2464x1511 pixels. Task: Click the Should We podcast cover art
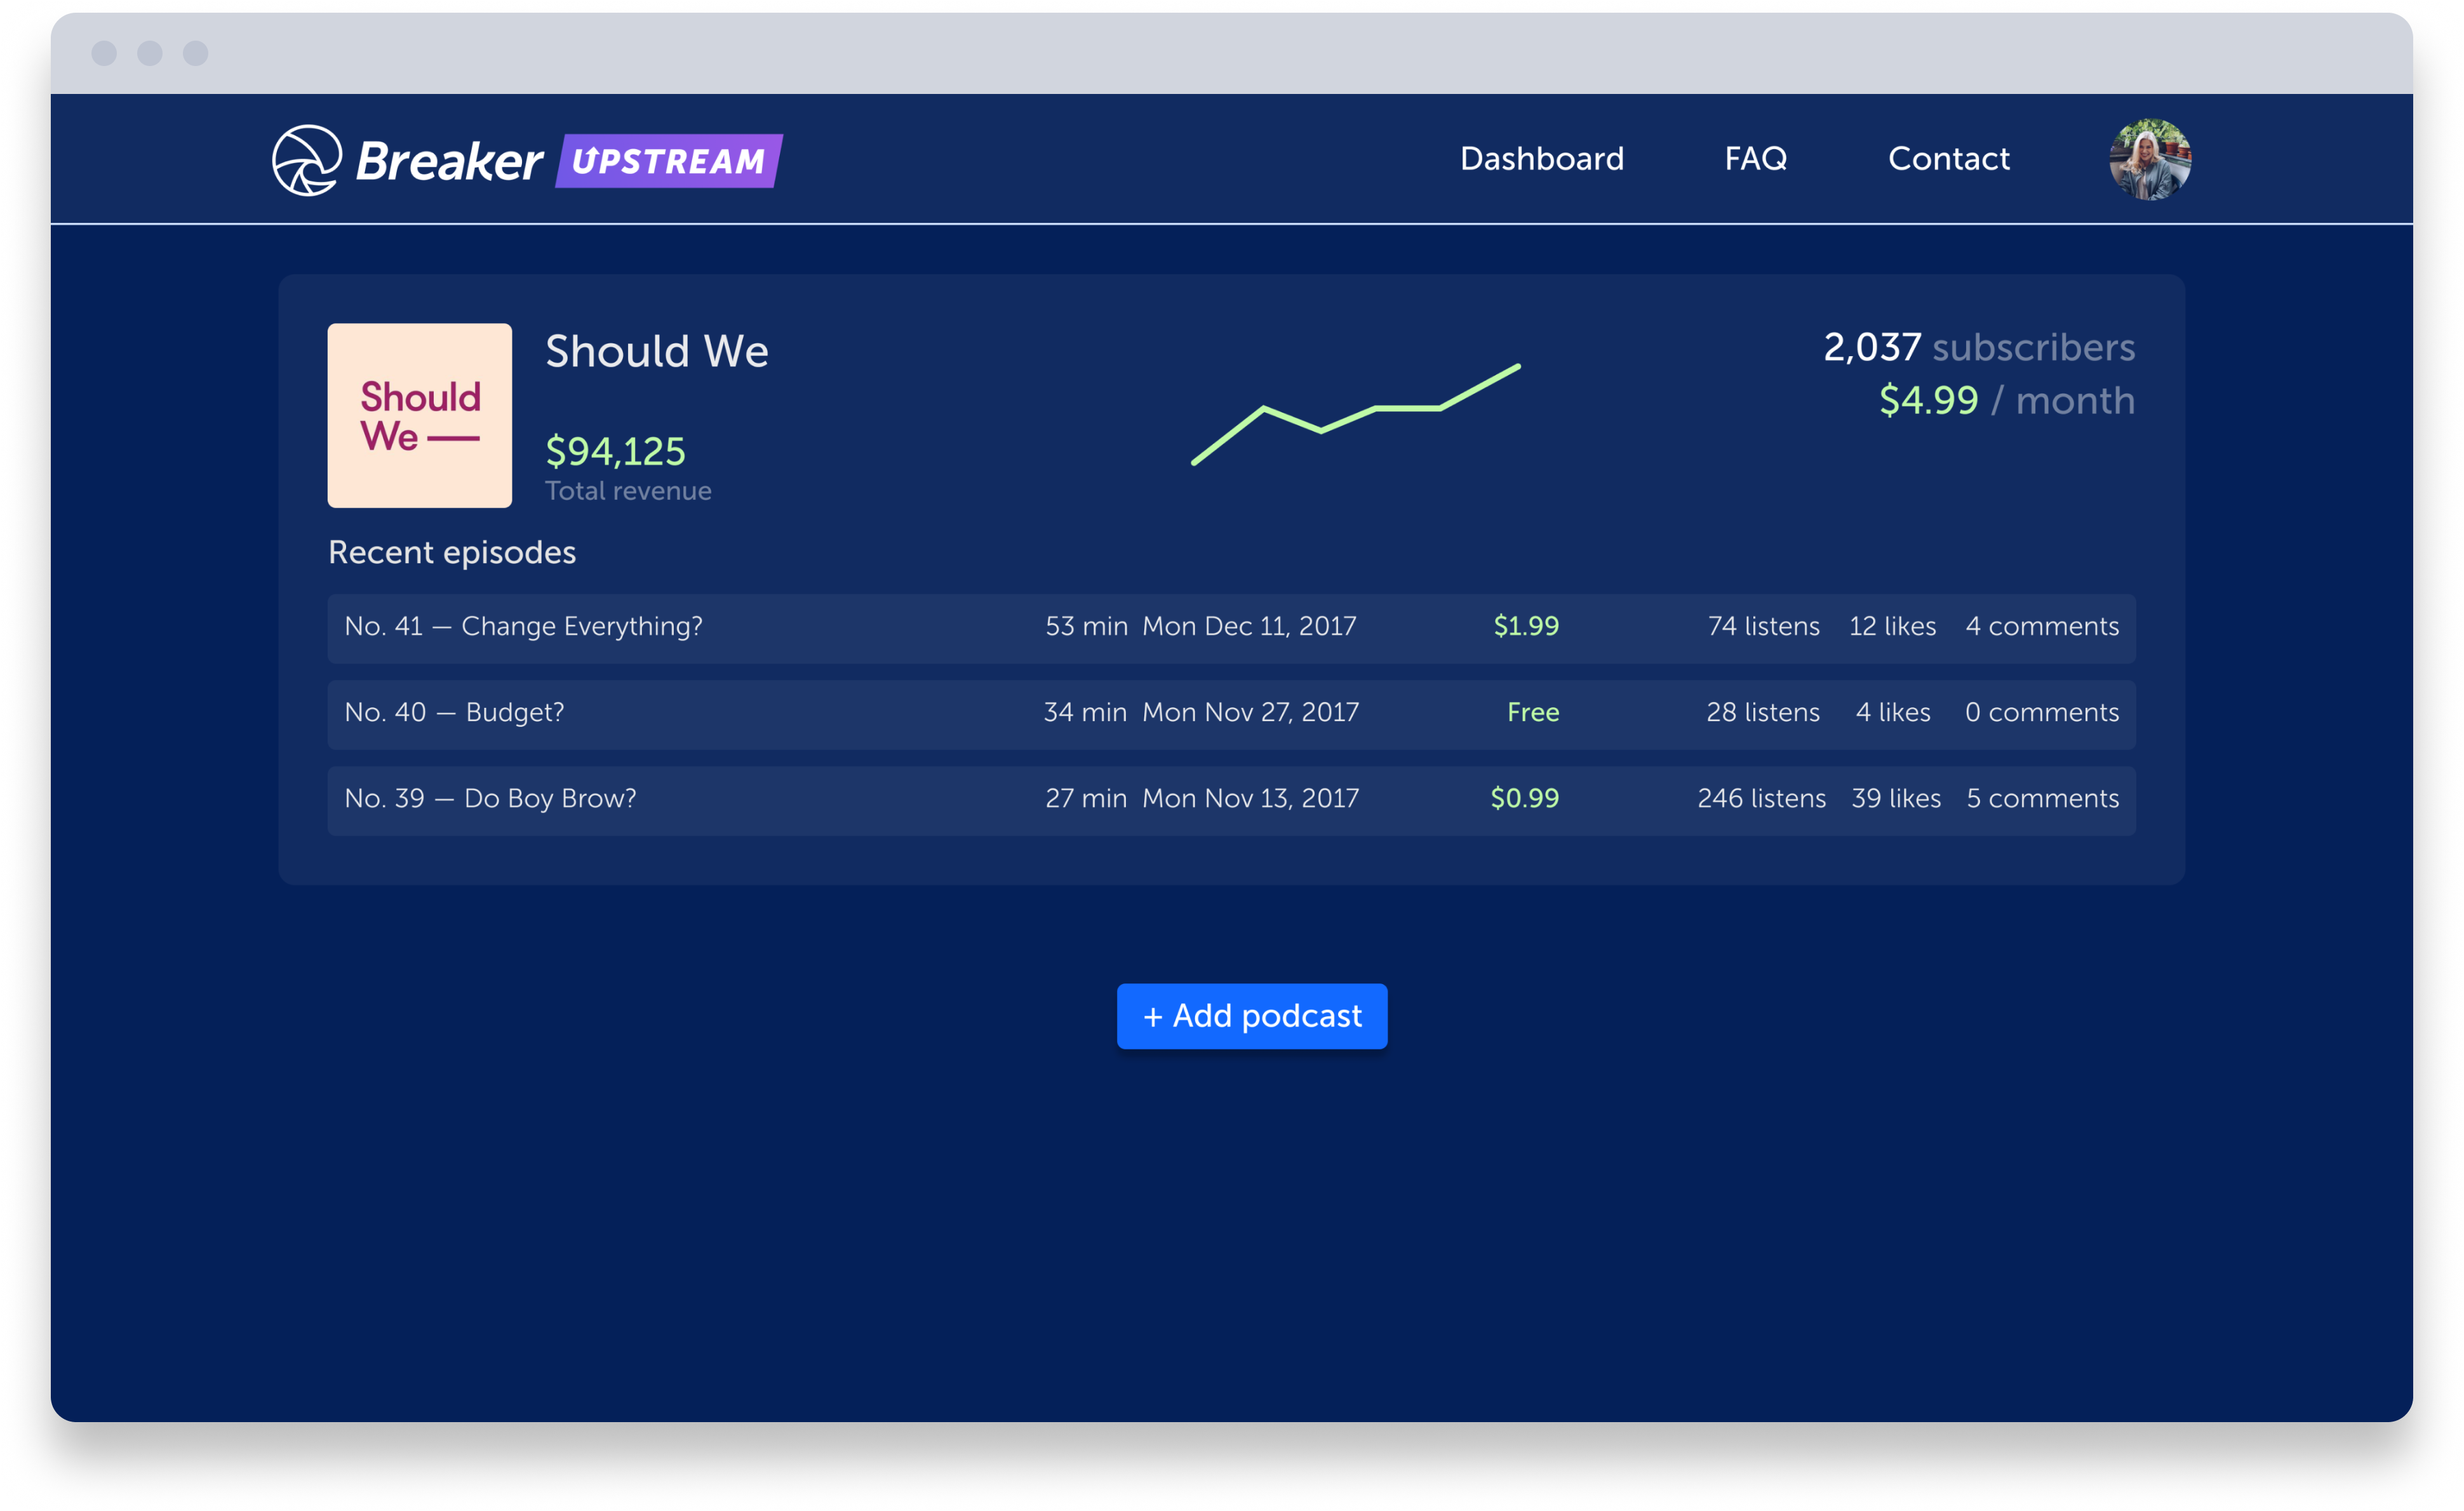(x=419, y=415)
